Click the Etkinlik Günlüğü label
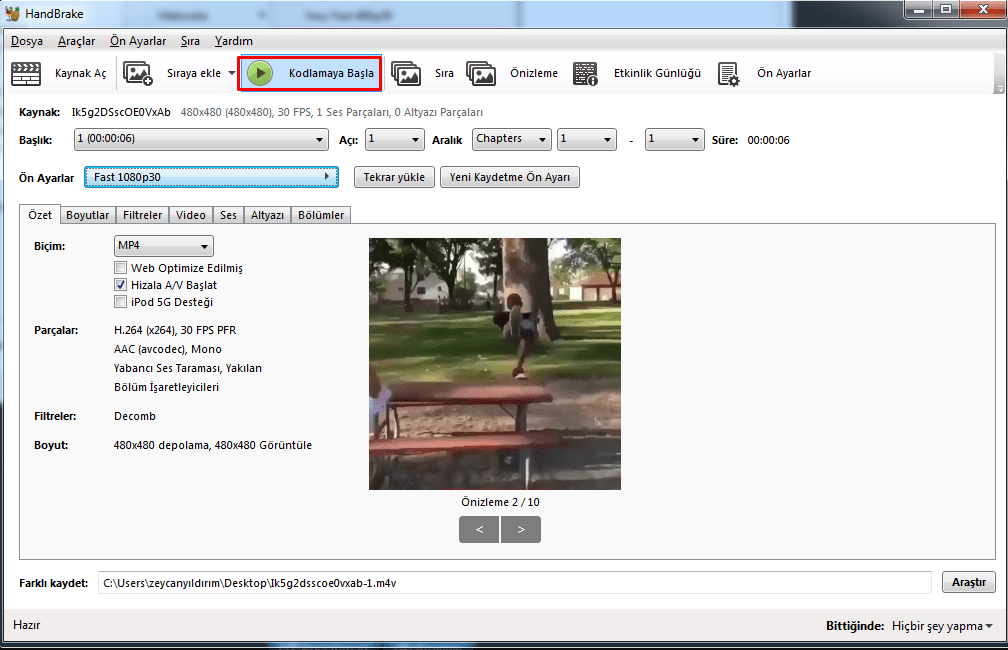1008x650 pixels. 657,73
